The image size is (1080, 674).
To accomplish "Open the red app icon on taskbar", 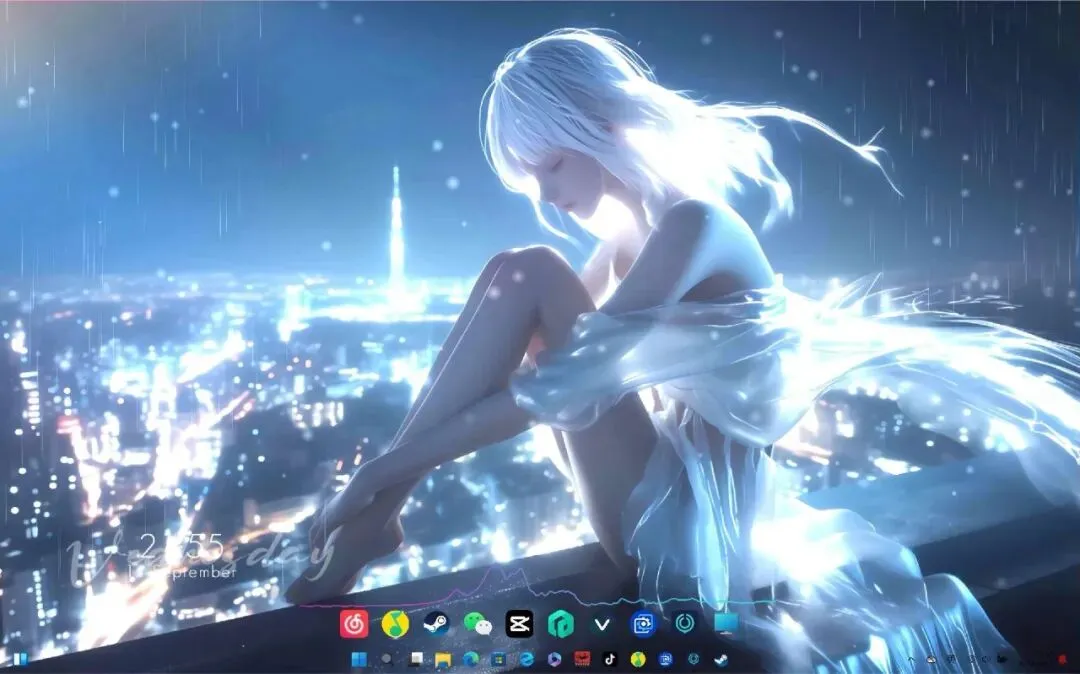I will [x=582, y=660].
